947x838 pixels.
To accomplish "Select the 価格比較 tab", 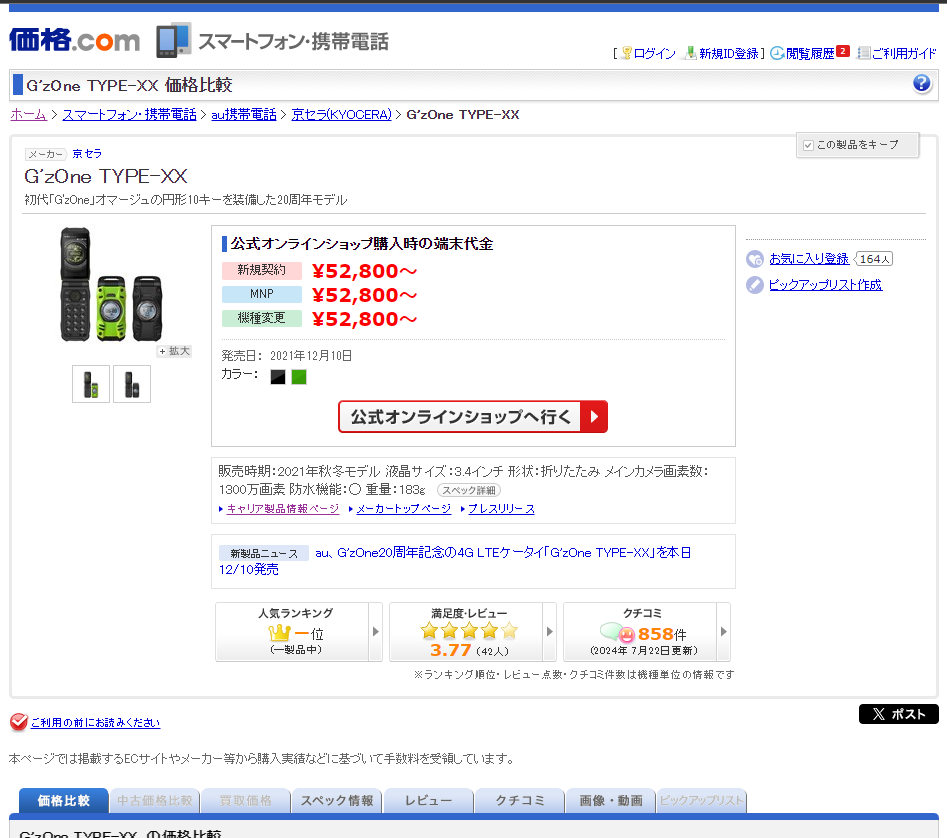I will pyautogui.click(x=63, y=801).
